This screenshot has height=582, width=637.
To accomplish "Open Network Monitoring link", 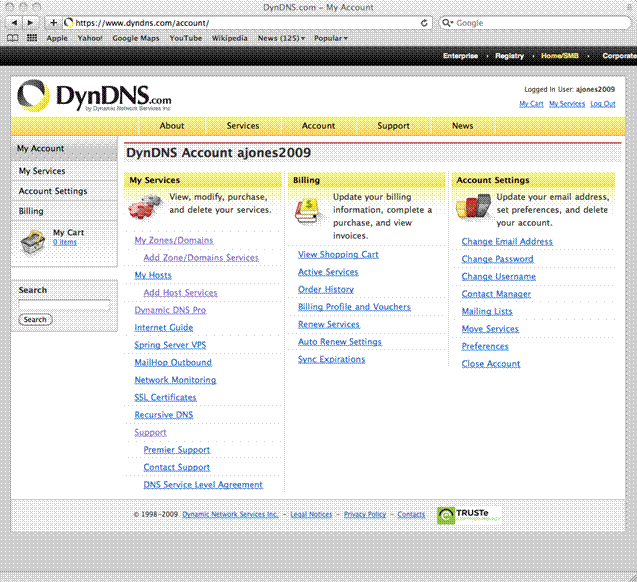I will point(176,380).
